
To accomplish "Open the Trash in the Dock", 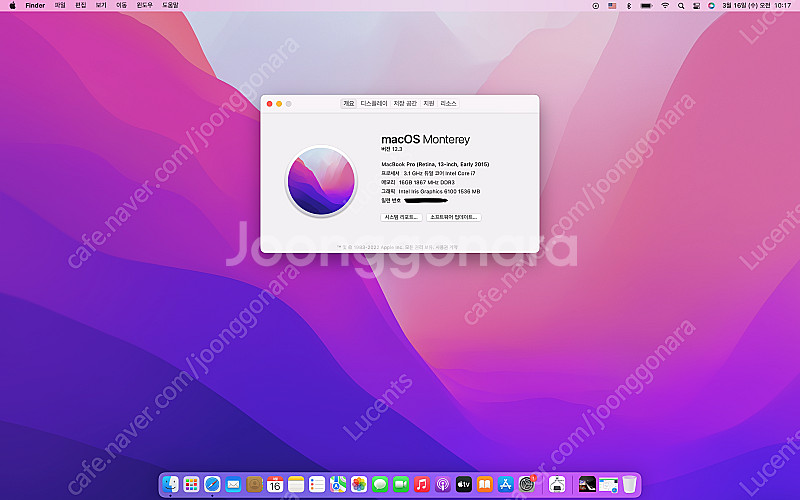I will 629,484.
